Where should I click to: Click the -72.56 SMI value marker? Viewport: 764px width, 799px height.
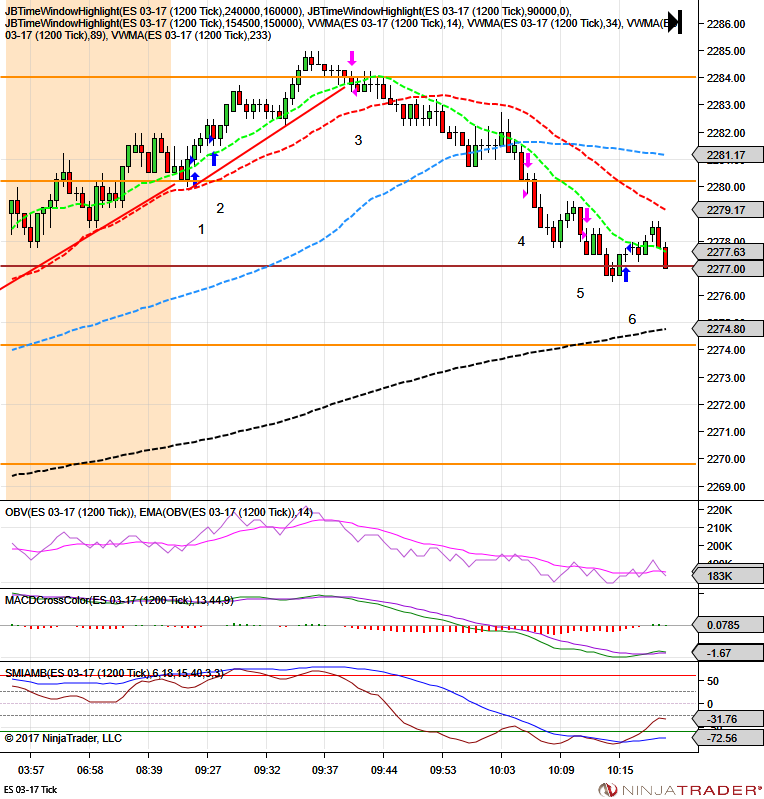tap(728, 738)
